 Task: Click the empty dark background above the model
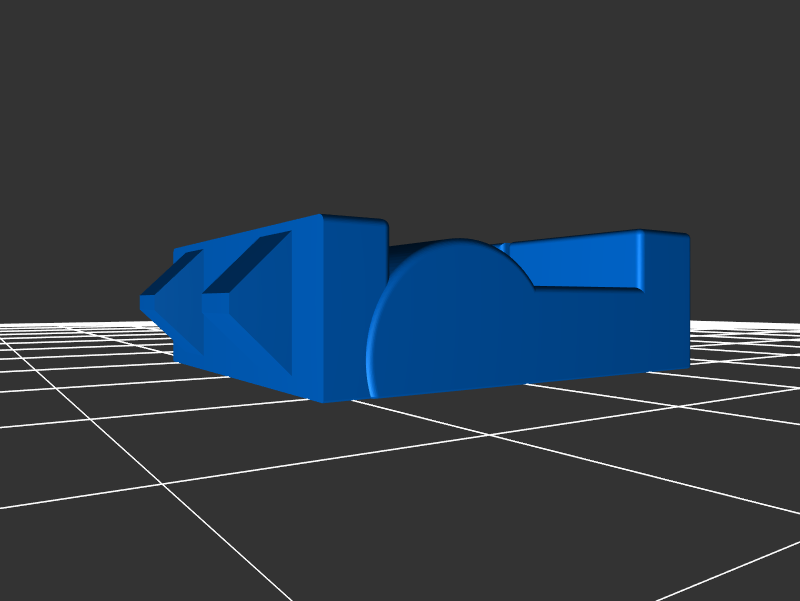tap(400, 100)
